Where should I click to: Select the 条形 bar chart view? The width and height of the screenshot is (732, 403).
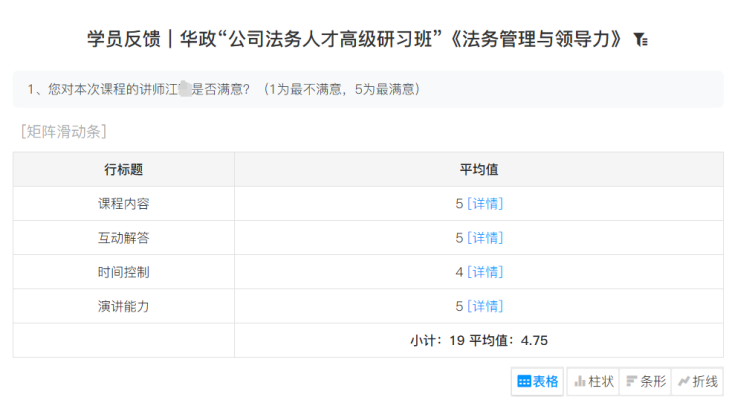[x=646, y=381]
